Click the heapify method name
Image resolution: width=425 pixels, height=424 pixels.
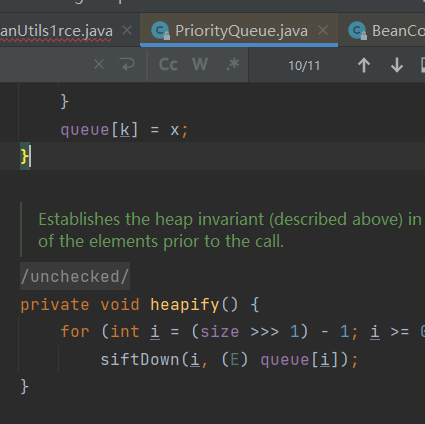(x=185, y=305)
